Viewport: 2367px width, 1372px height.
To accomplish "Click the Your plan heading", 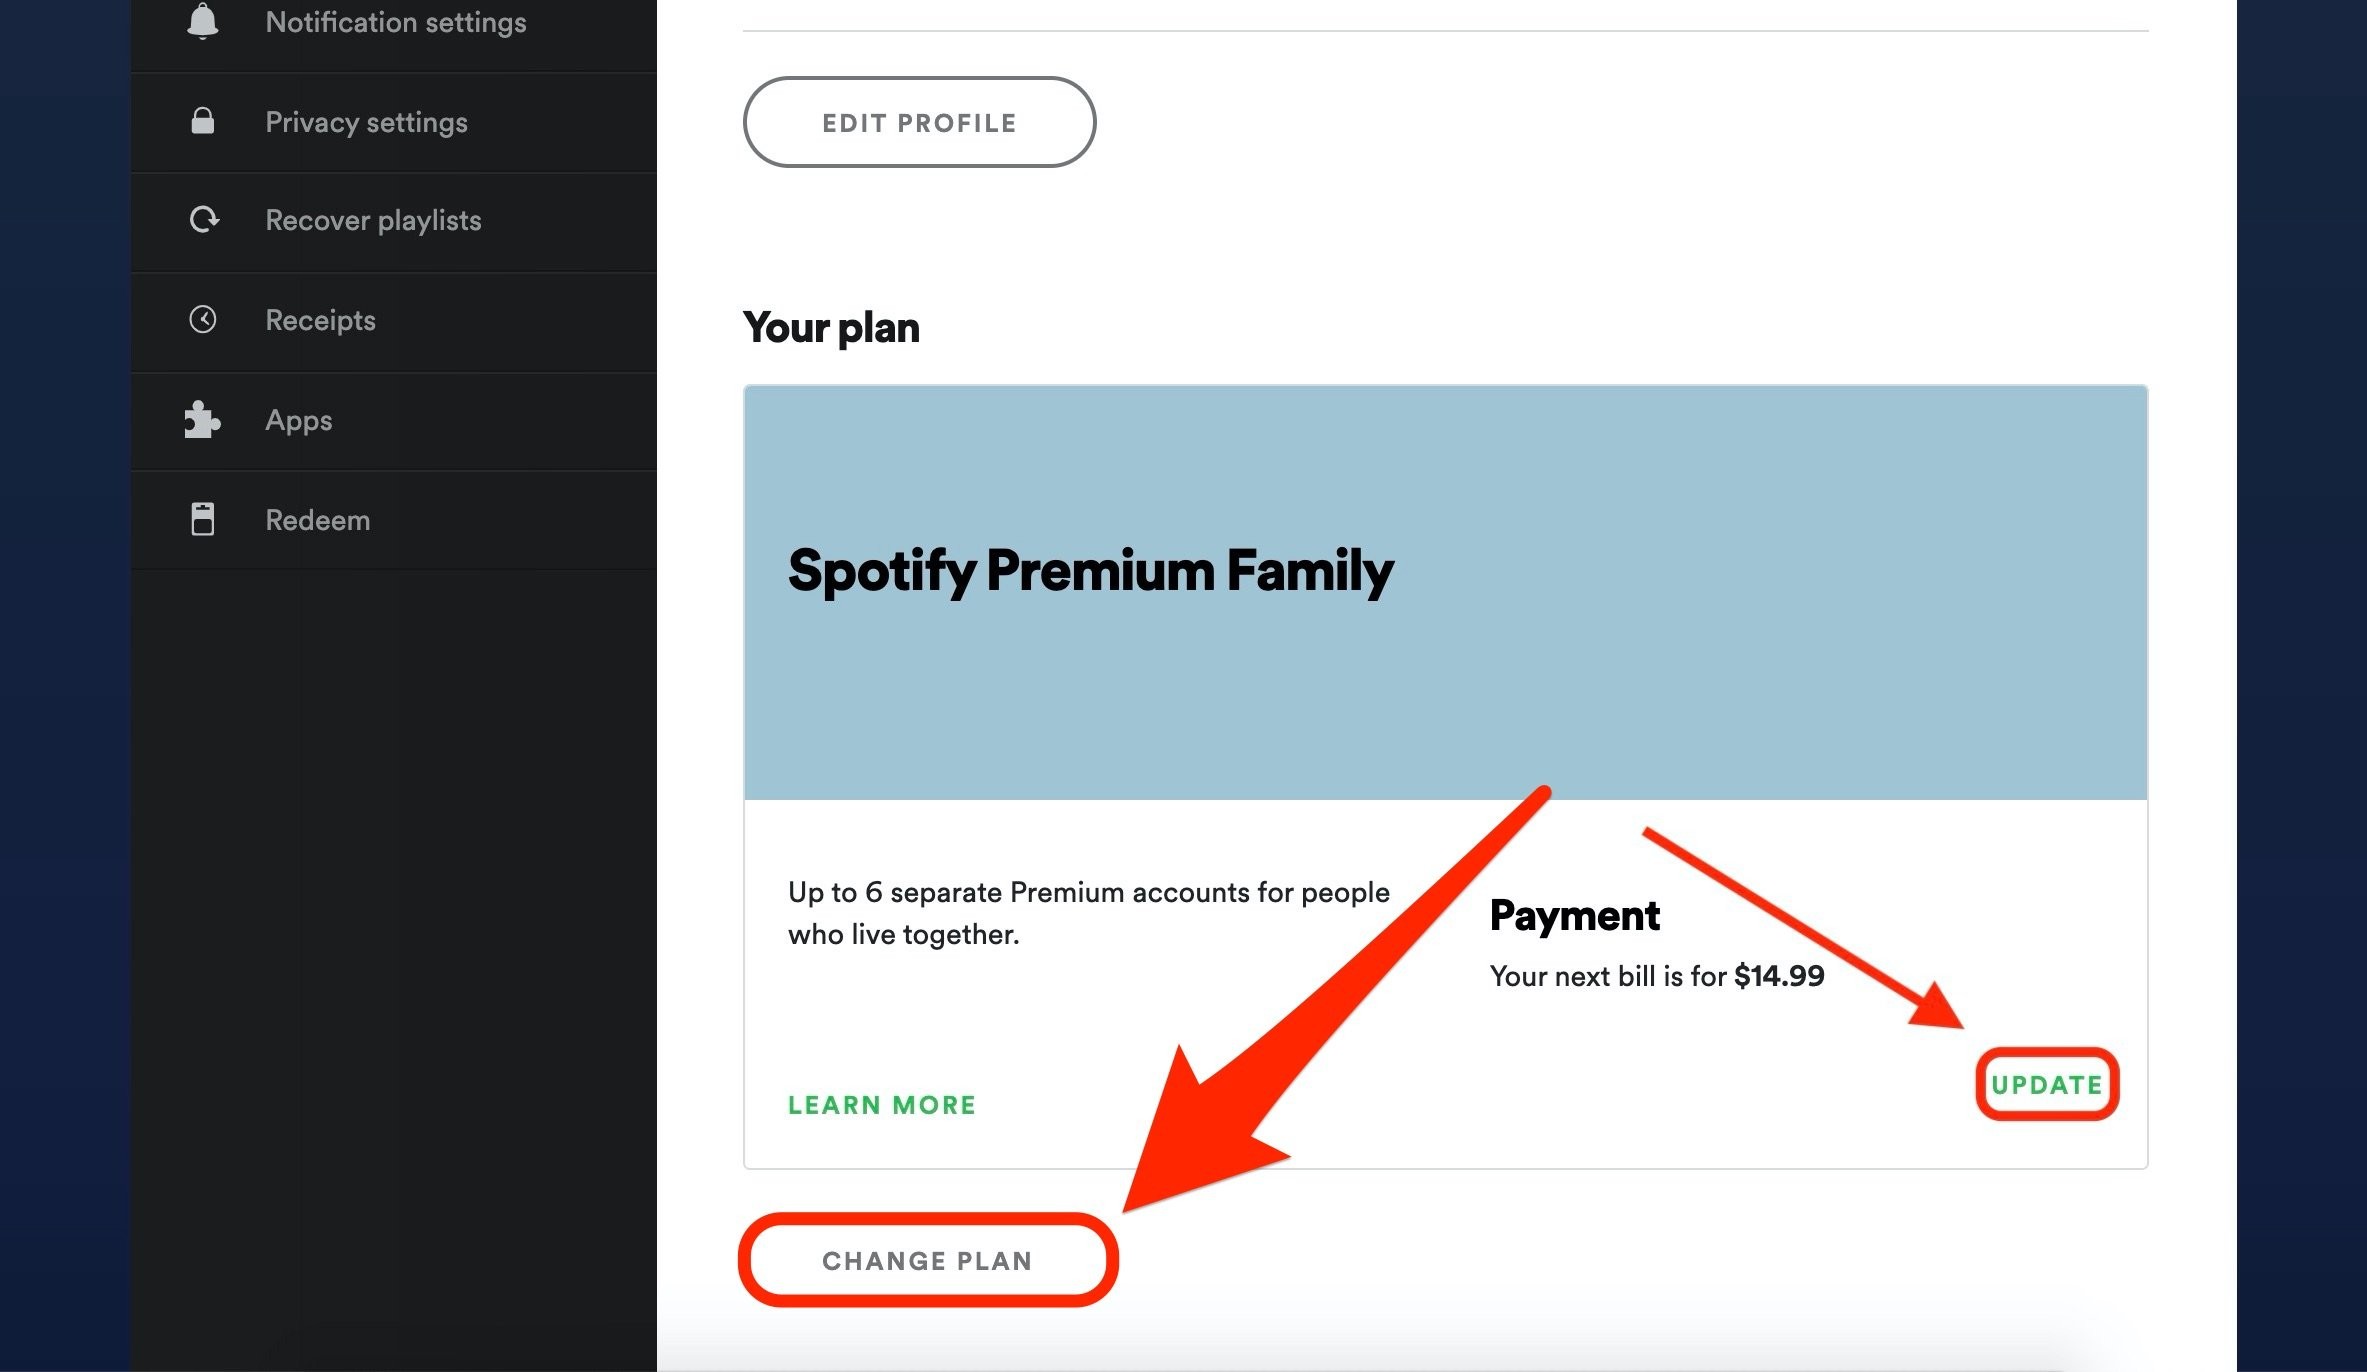I will pos(831,325).
